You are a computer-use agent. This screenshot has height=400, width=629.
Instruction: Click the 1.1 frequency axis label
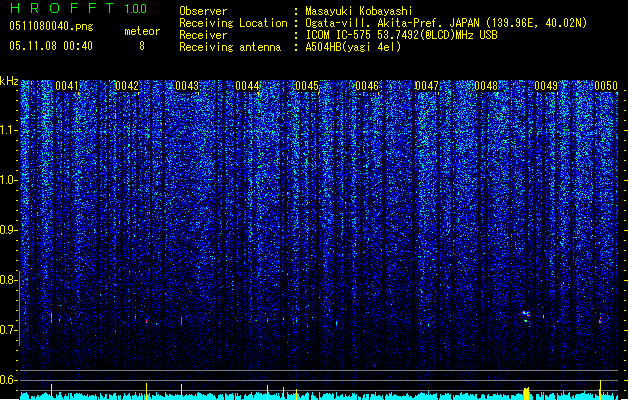(x=8, y=130)
